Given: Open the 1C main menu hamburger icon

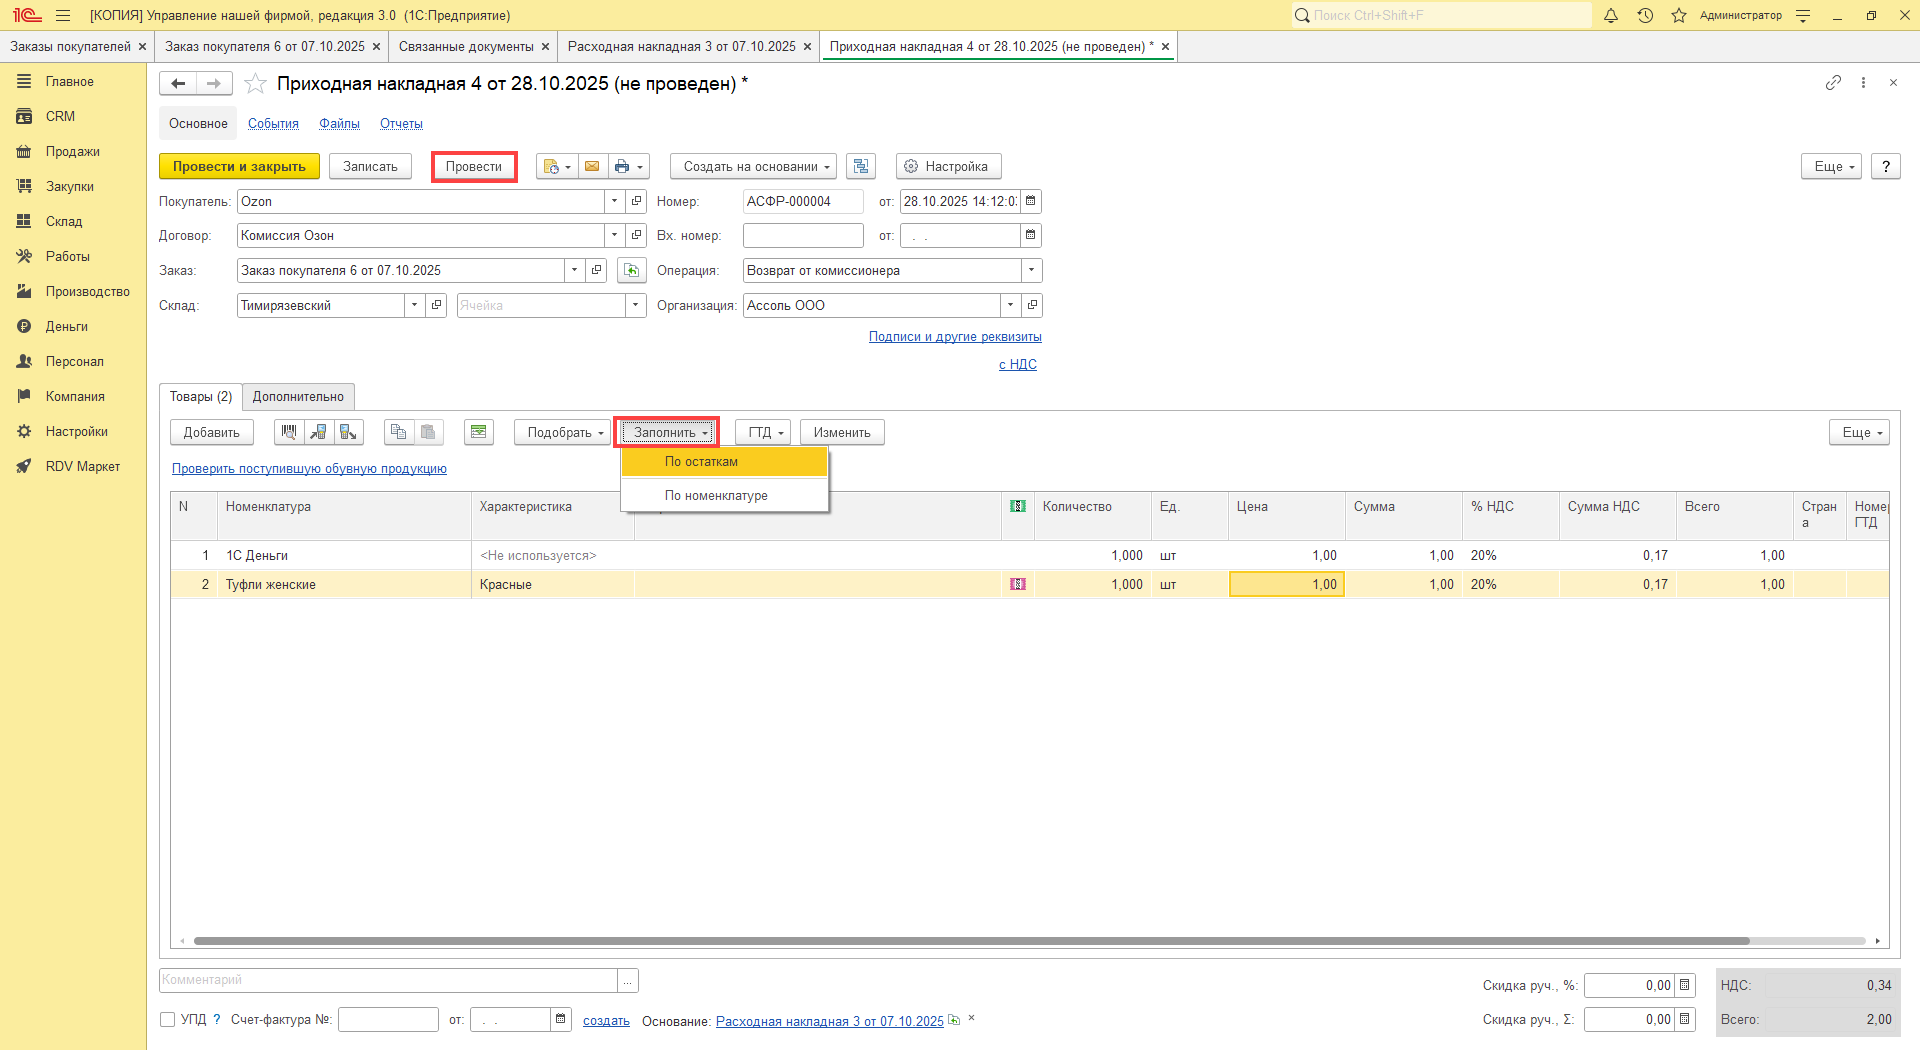Looking at the screenshot, I should point(63,15).
